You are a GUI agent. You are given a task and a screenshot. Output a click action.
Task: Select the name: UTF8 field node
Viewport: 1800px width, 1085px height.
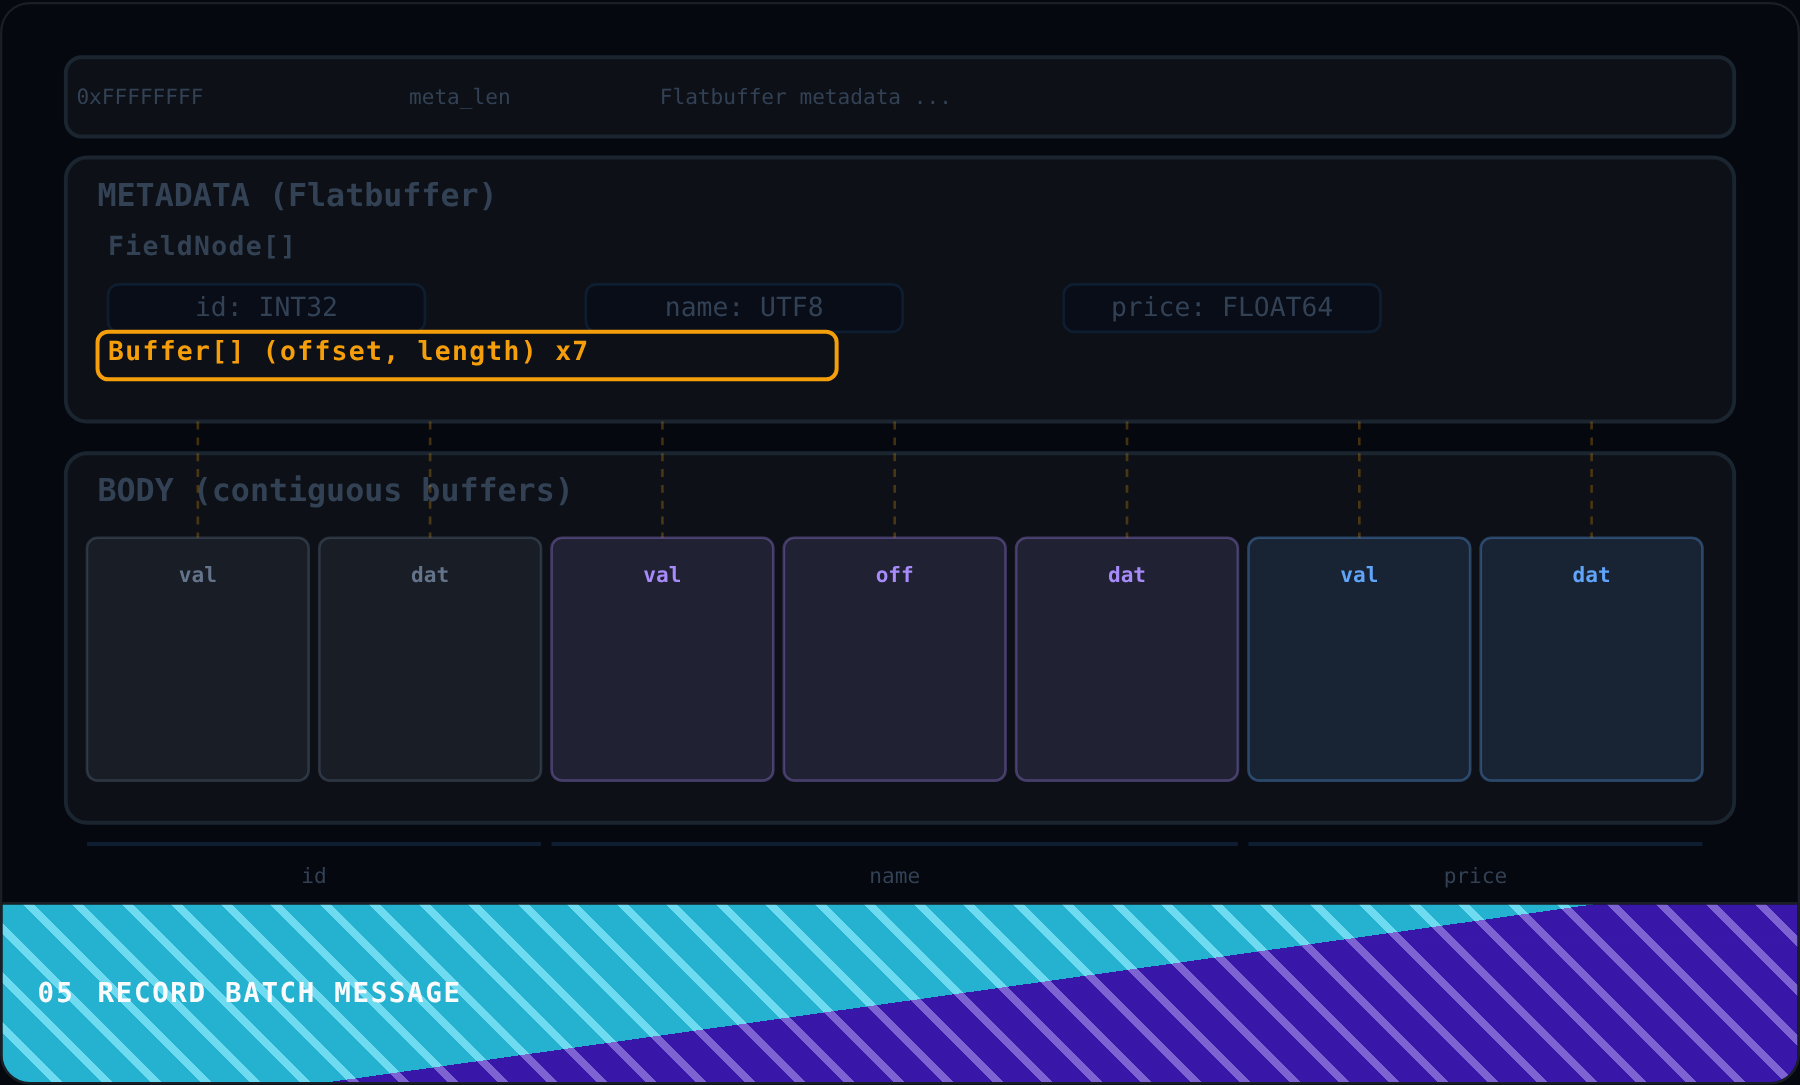tap(744, 307)
